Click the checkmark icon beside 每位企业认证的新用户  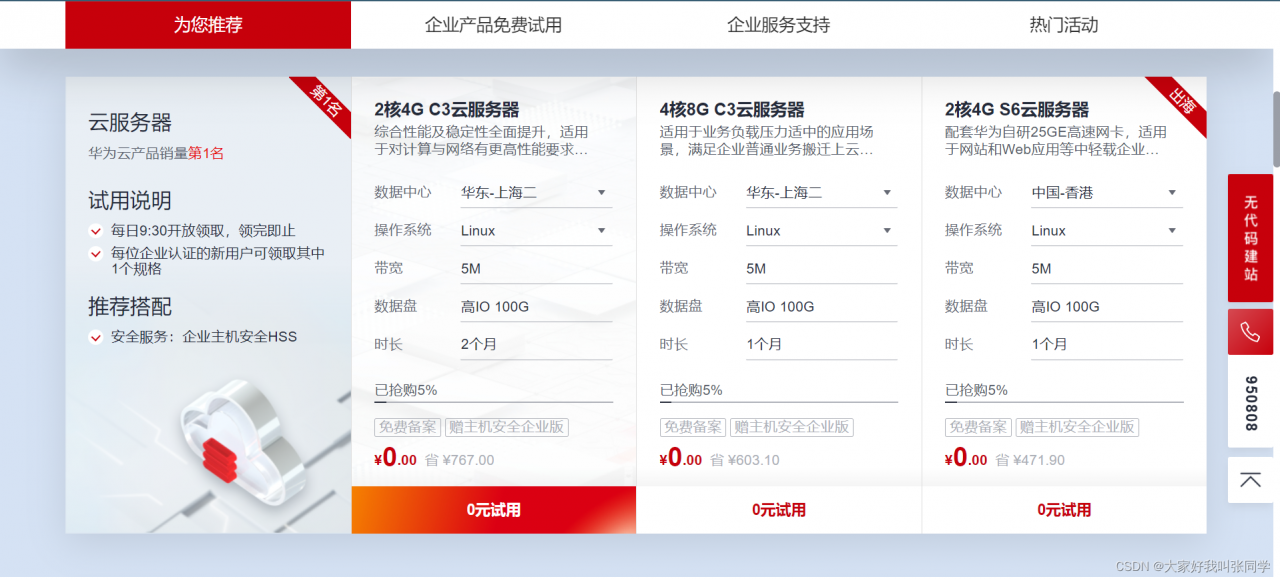[96, 254]
